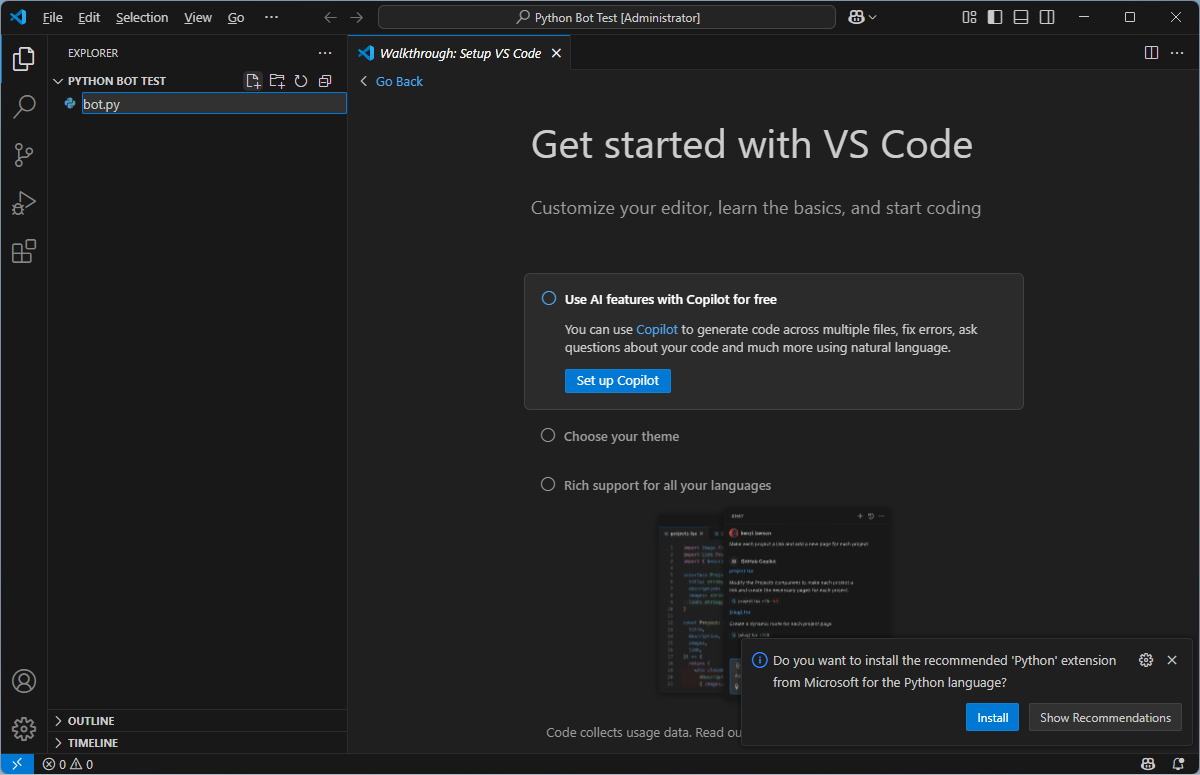Click the 'Choose your theme' step title
Screen dimensions: 1200x775
point(621,436)
